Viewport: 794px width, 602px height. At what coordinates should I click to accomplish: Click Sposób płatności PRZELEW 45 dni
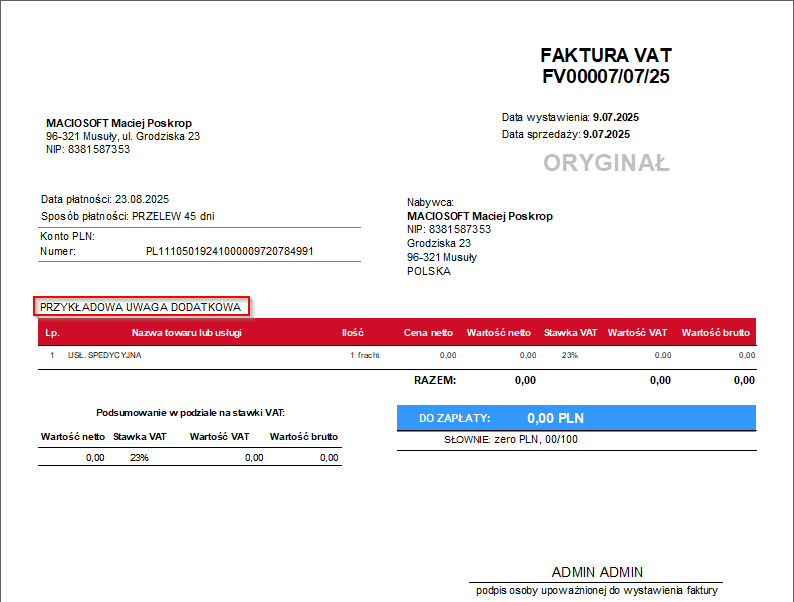[x=127, y=216]
